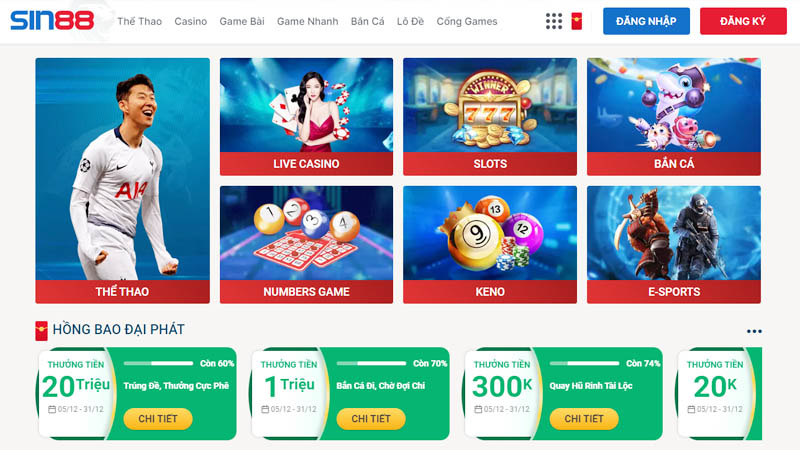This screenshot has height=450, width=800.
Task: Click the Đăng Nhập login button
Action: [x=646, y=21]
